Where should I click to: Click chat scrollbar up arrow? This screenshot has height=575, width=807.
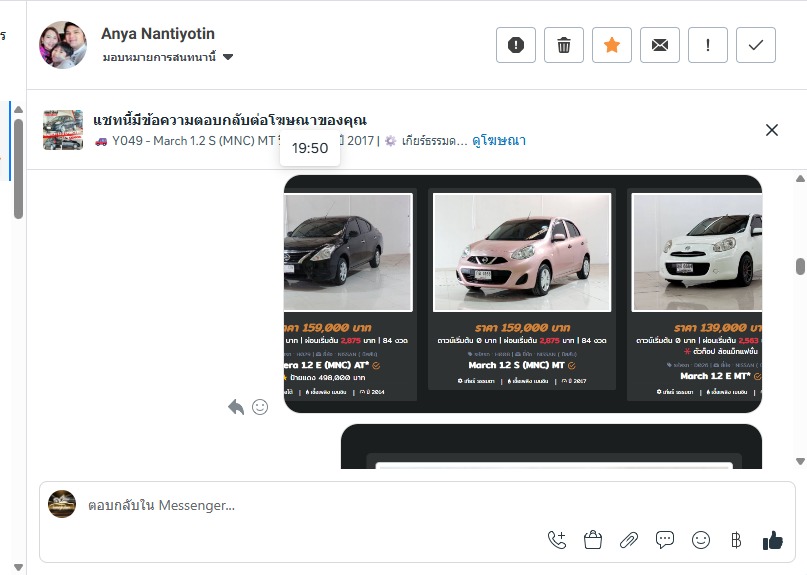tap(800, 179)
